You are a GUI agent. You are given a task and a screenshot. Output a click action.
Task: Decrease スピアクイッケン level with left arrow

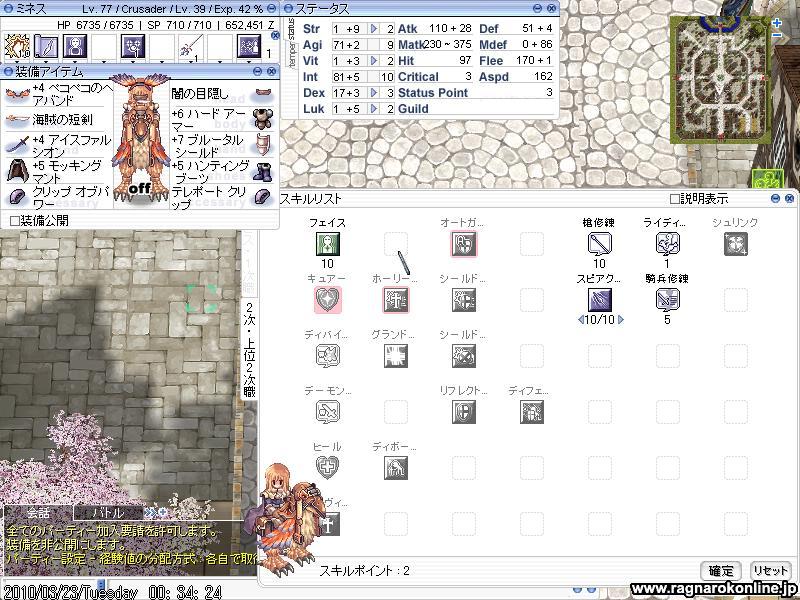coord(581,320)
